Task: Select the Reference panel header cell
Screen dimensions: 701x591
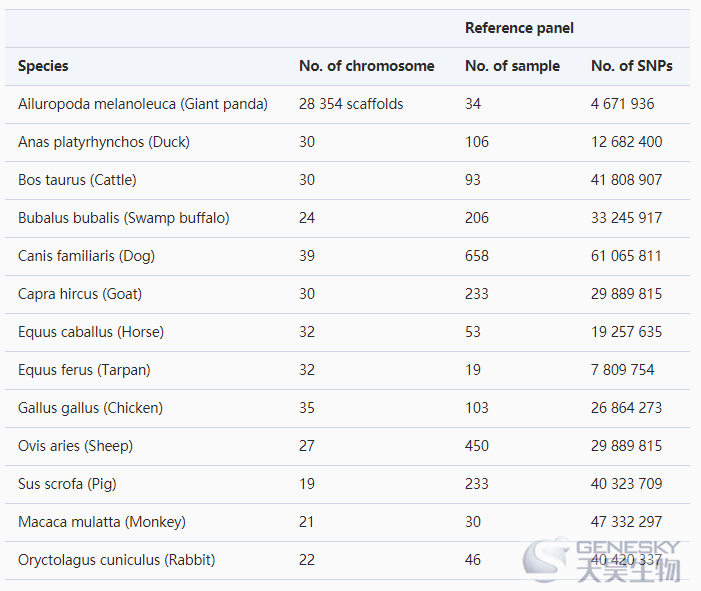Action: (x=519, y=28)
